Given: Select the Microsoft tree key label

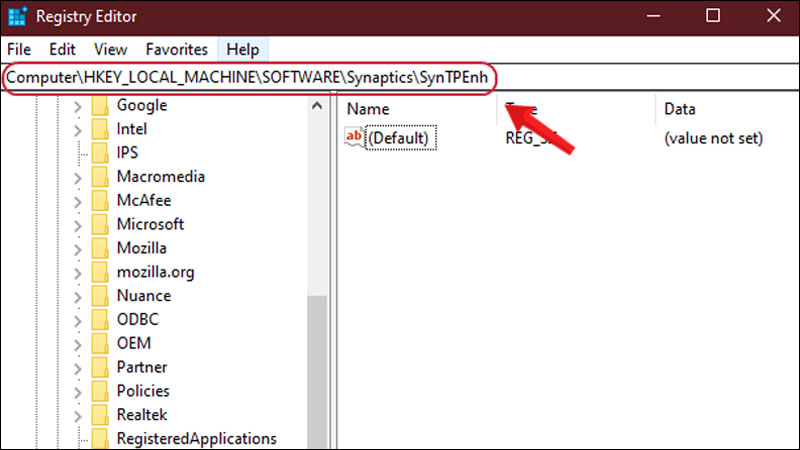Looking at the screenshot, I should [x=150, y=224].
